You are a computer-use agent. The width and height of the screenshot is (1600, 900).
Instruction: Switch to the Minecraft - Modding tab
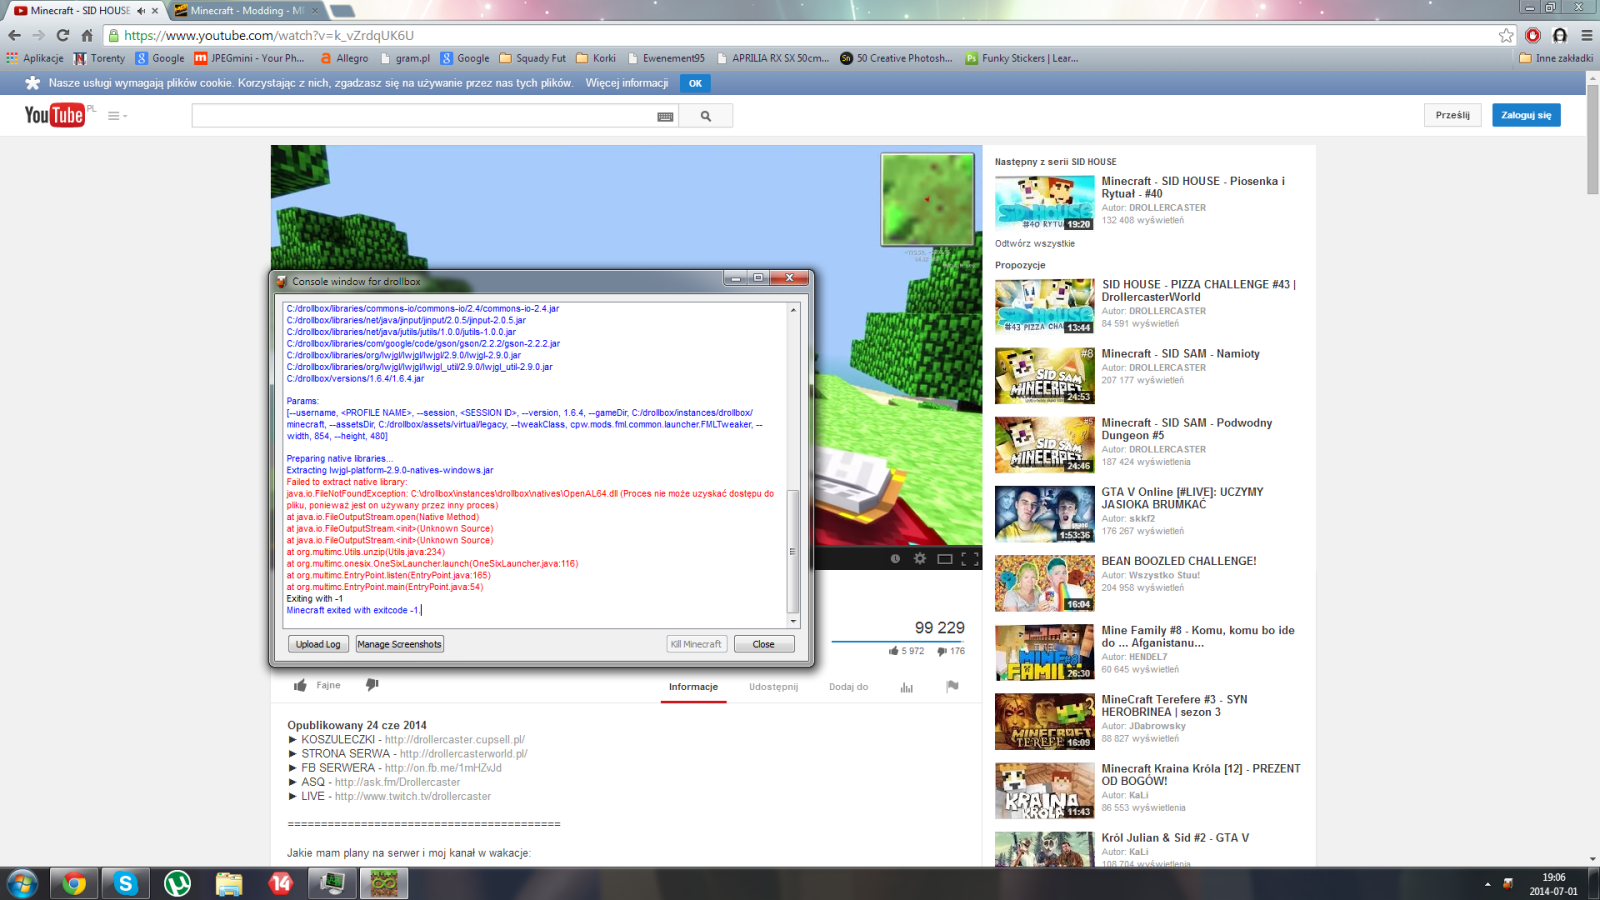point(247,10)
